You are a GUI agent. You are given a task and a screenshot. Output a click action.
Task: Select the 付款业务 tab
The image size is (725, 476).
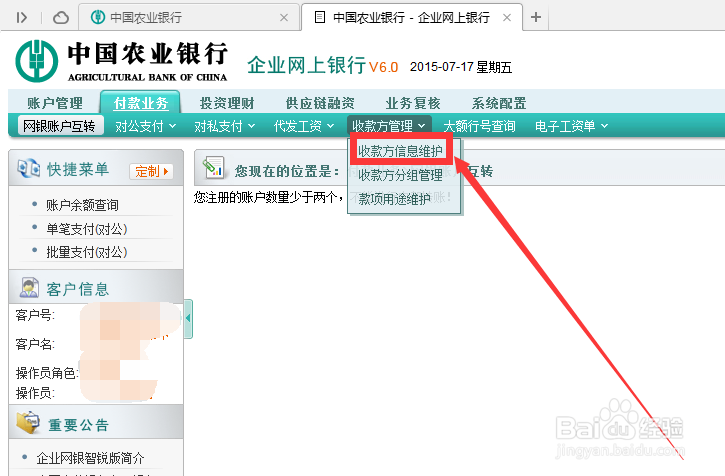[x=141, y=103]
